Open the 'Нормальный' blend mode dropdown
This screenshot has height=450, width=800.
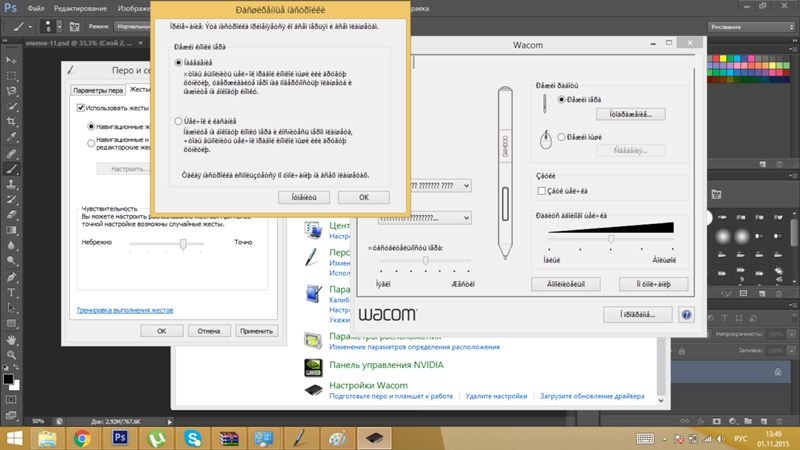(x=133, y=27)
